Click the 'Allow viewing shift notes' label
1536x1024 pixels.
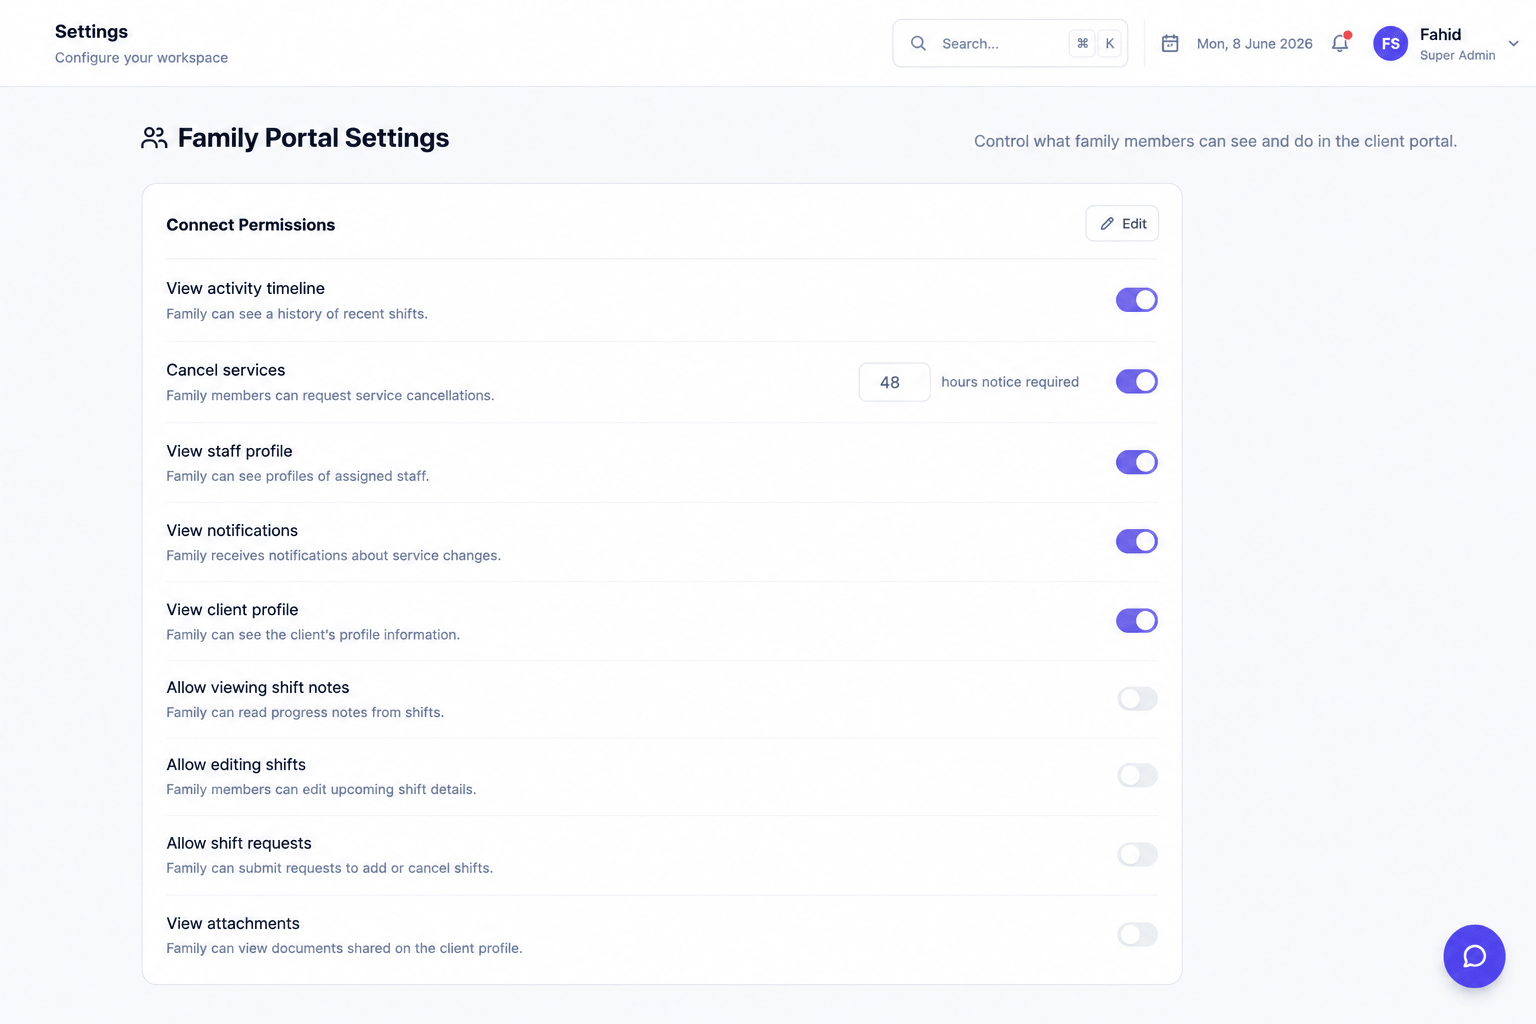click(258, 687)
